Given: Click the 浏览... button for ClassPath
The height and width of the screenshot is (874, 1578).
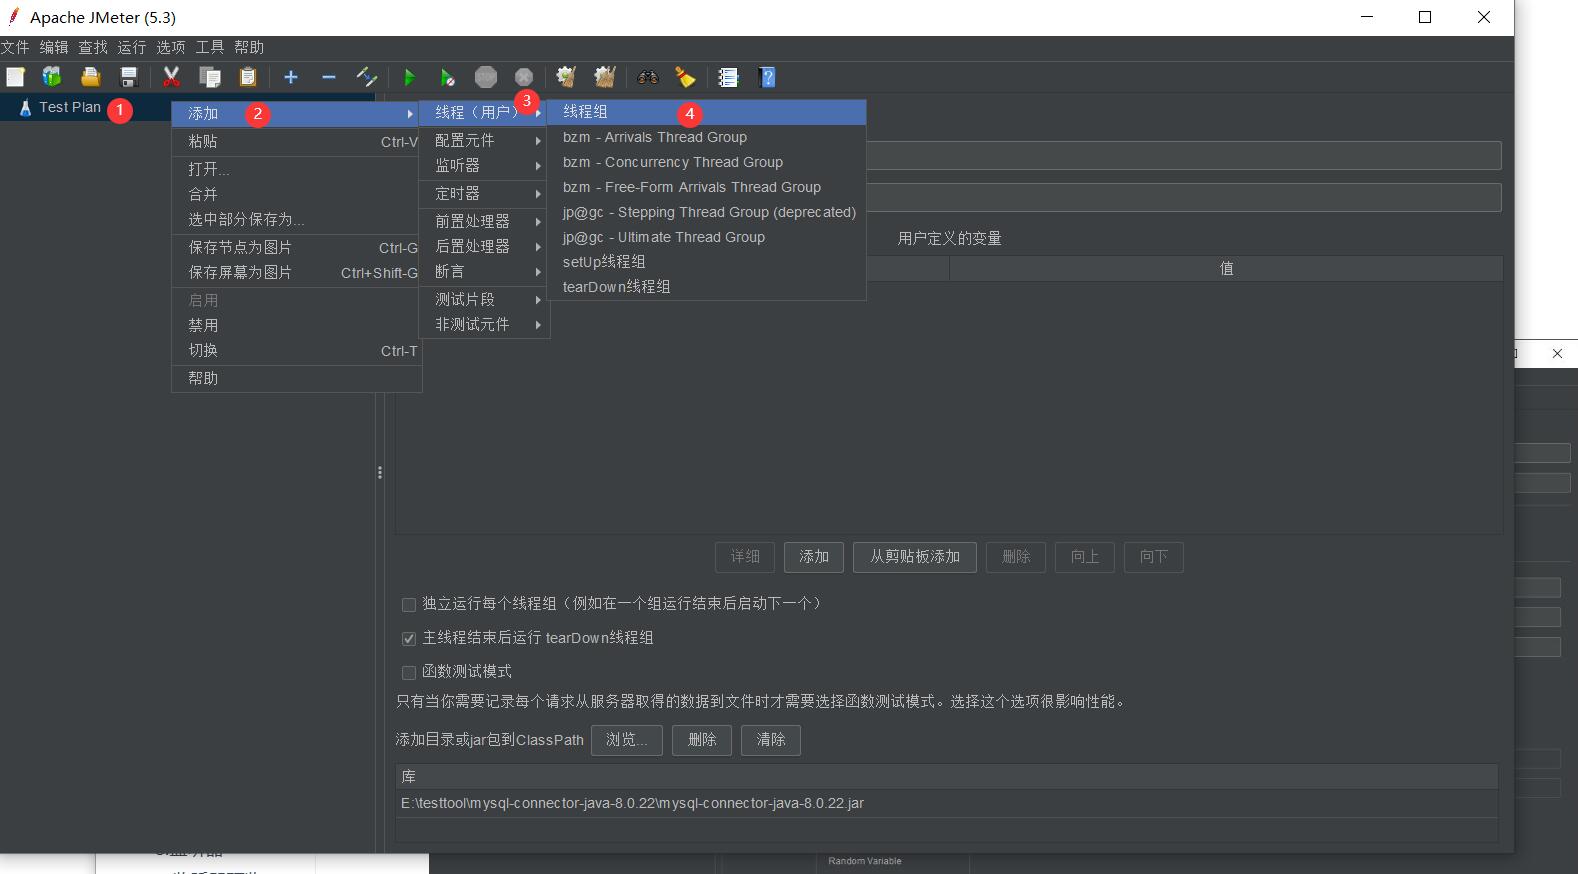Looking at the screenshot, I should pyautogui.click(x=627, y=740).
